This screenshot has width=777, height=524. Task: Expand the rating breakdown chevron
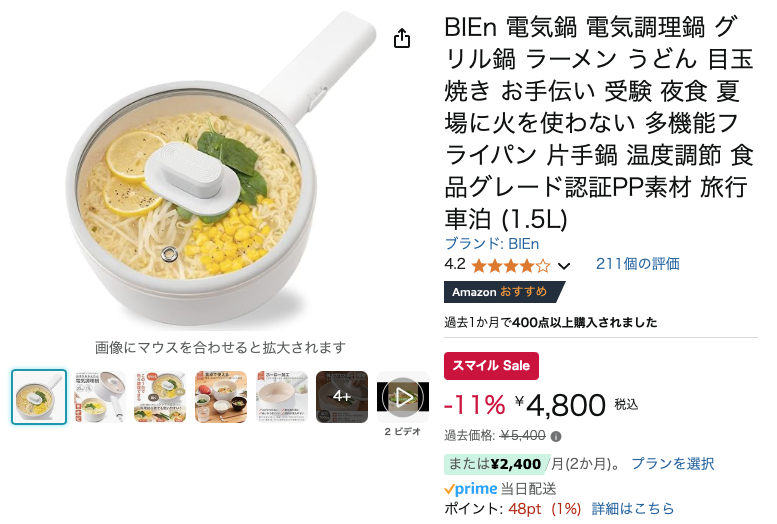point(563,266)
